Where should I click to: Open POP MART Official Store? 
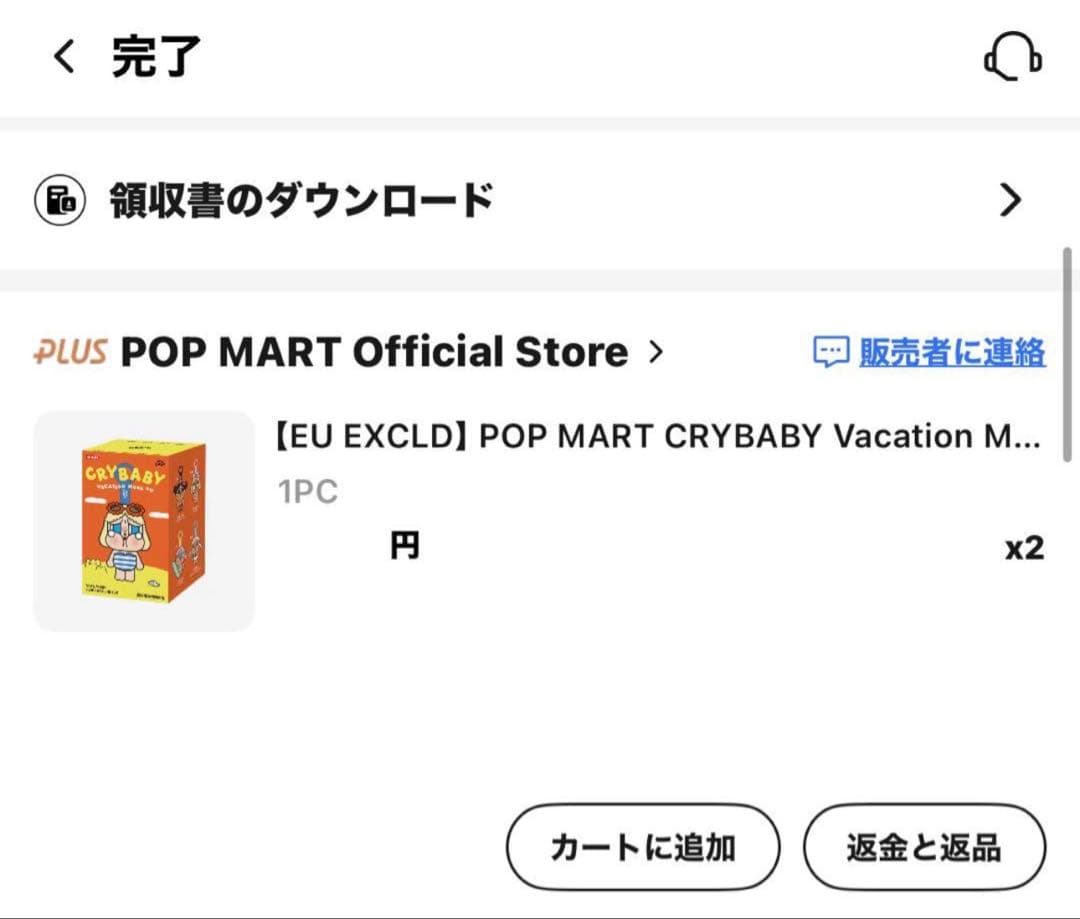pos(372,352)
